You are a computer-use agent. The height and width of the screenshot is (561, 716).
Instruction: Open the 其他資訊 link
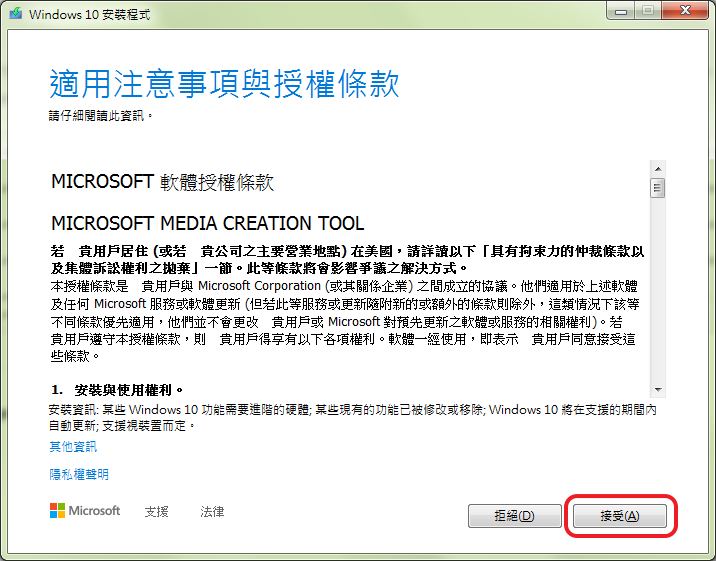coord(73,446)
